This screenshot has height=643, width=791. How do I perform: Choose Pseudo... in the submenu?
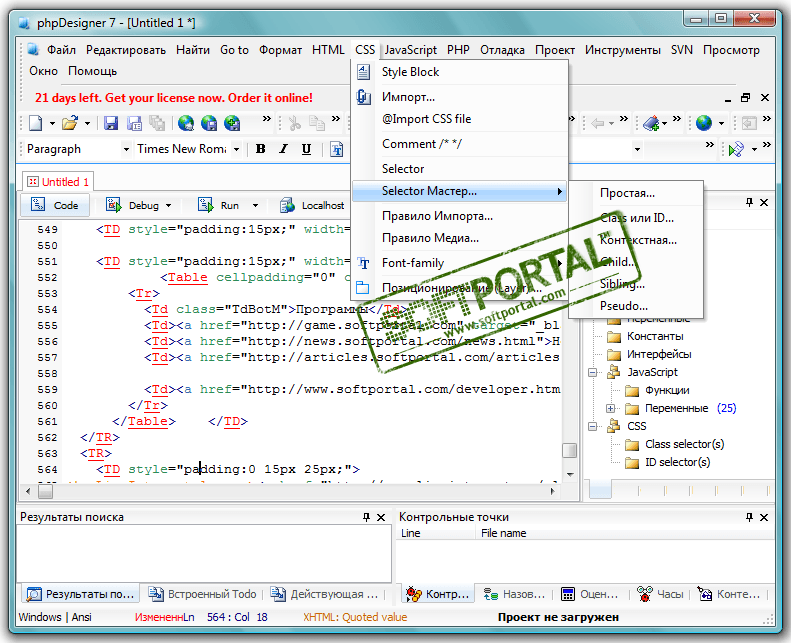[x=636, y=306]
